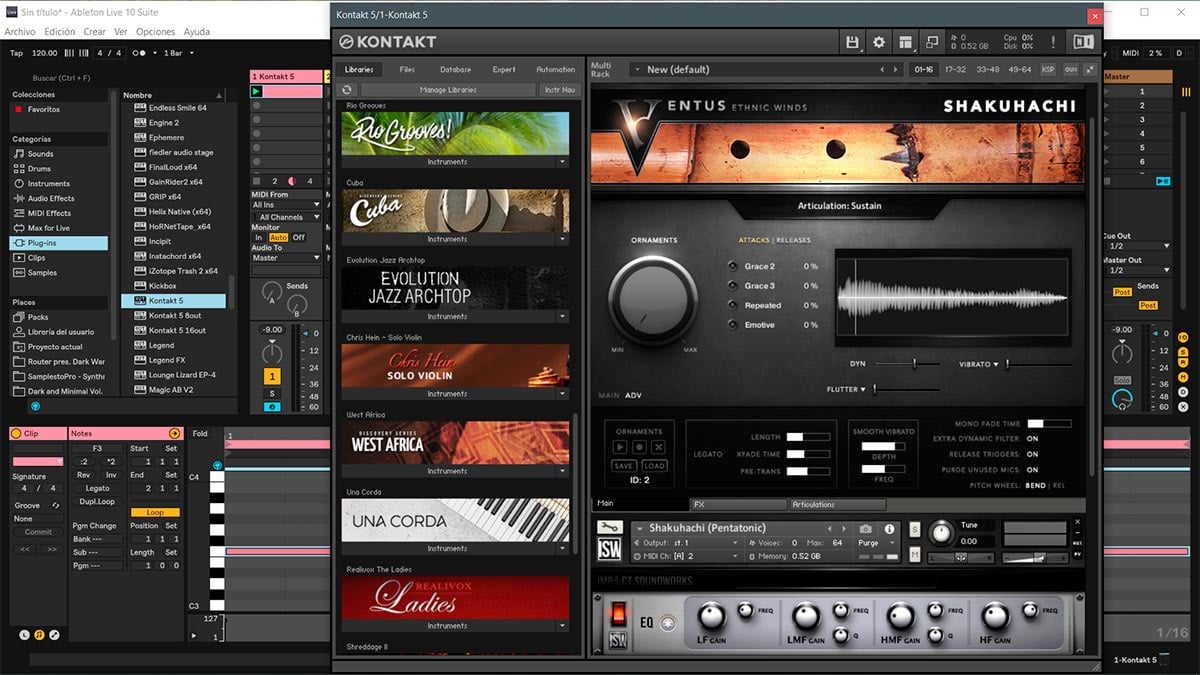The height and width of the screenshot is (675, 1200).
Task: Click the exclamation panic icon in Kontakt
Action: coord(1052,42)
